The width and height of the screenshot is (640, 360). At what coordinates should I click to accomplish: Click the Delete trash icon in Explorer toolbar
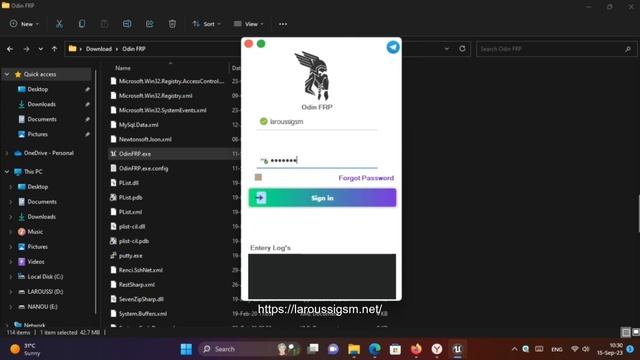tap(172, 24)
